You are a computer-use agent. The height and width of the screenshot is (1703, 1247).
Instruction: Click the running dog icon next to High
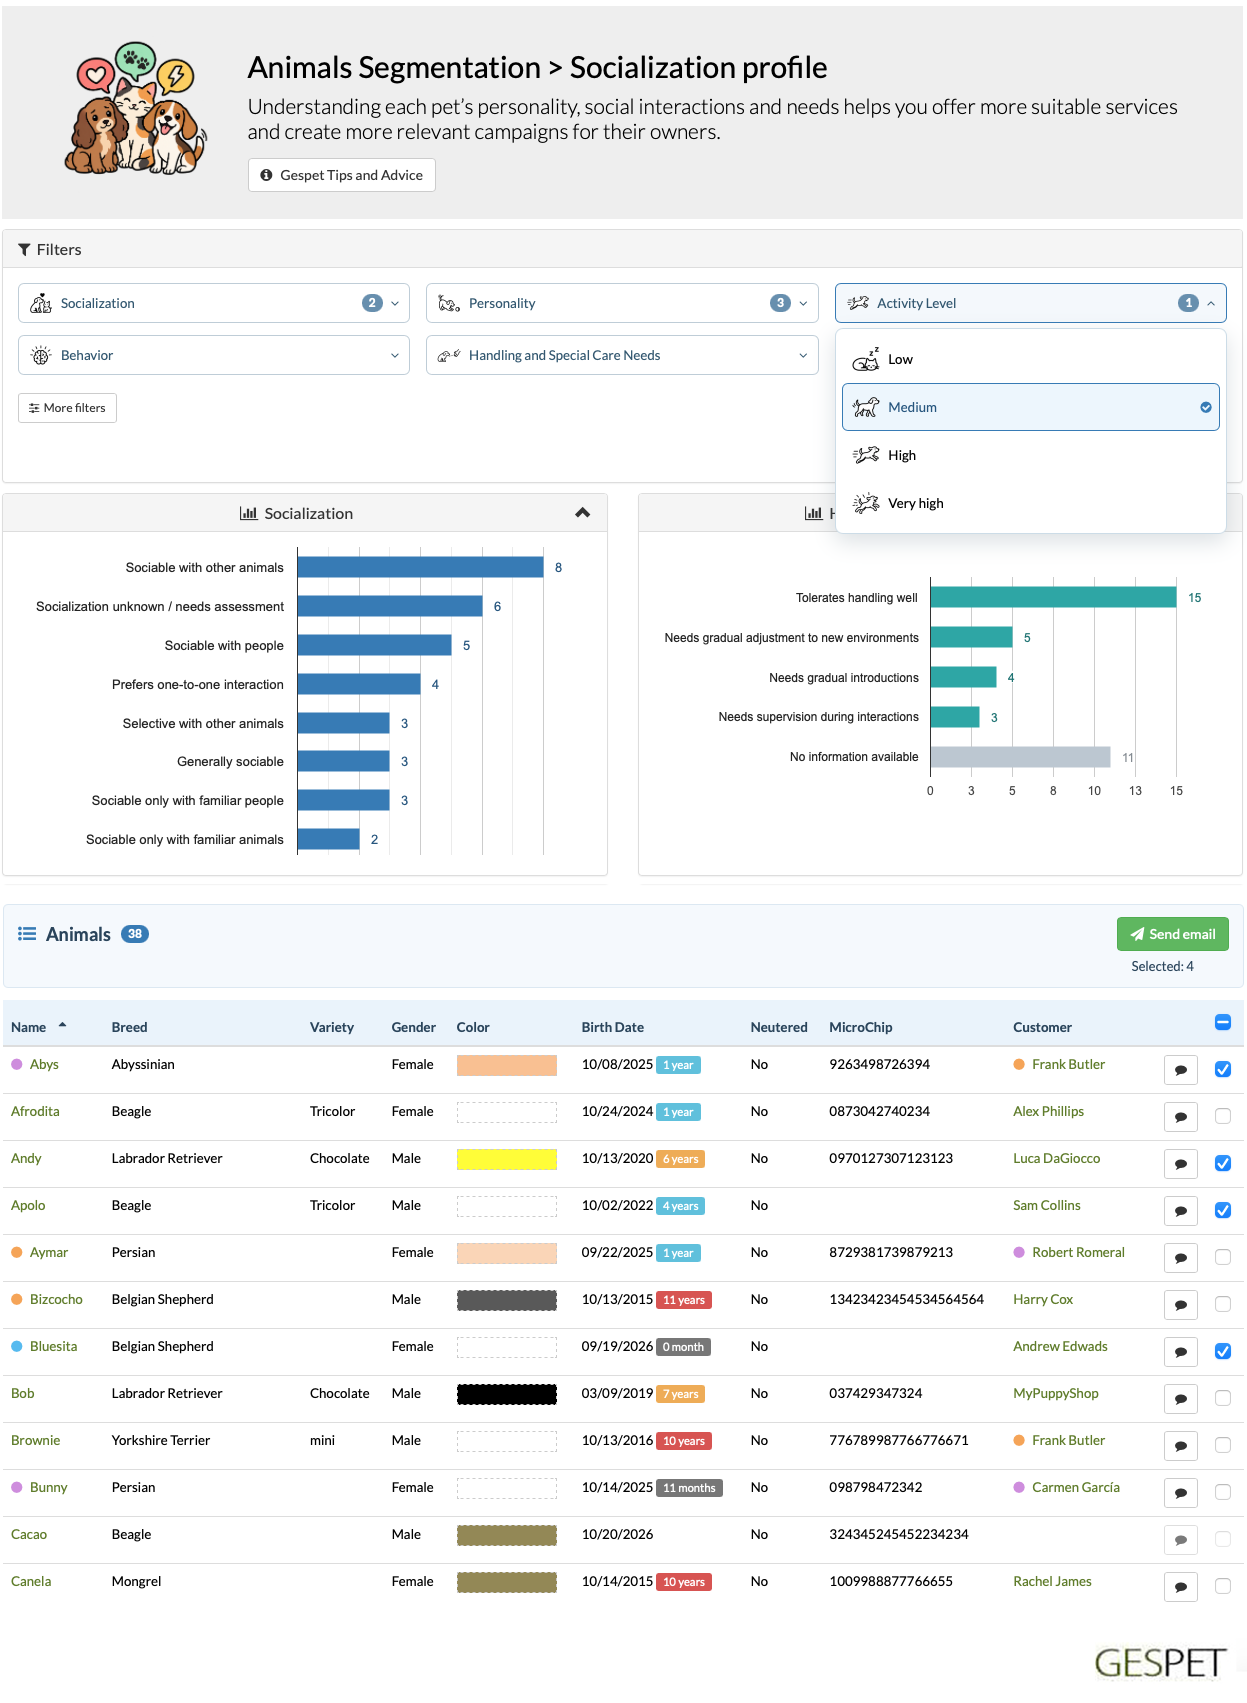click(x=866, y=455)
